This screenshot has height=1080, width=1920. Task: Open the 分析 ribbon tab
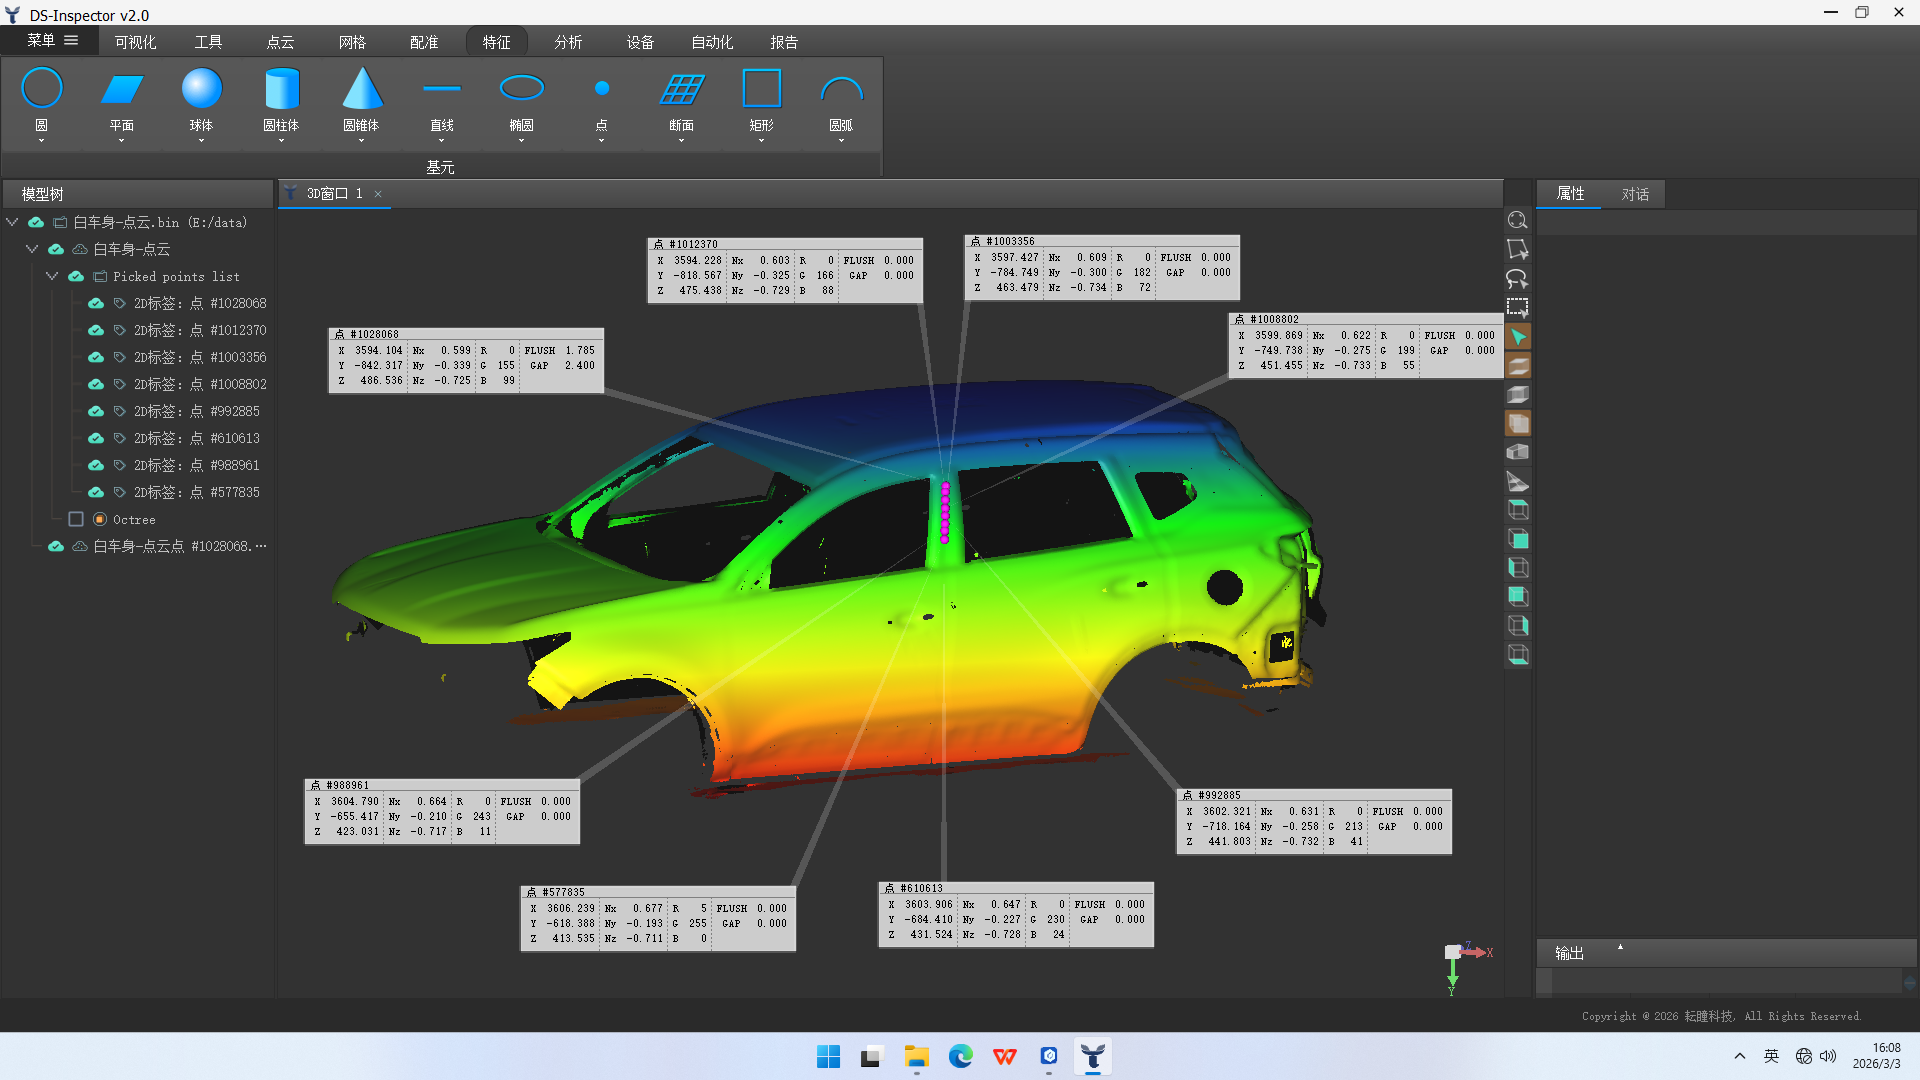[x=568, y=42]
